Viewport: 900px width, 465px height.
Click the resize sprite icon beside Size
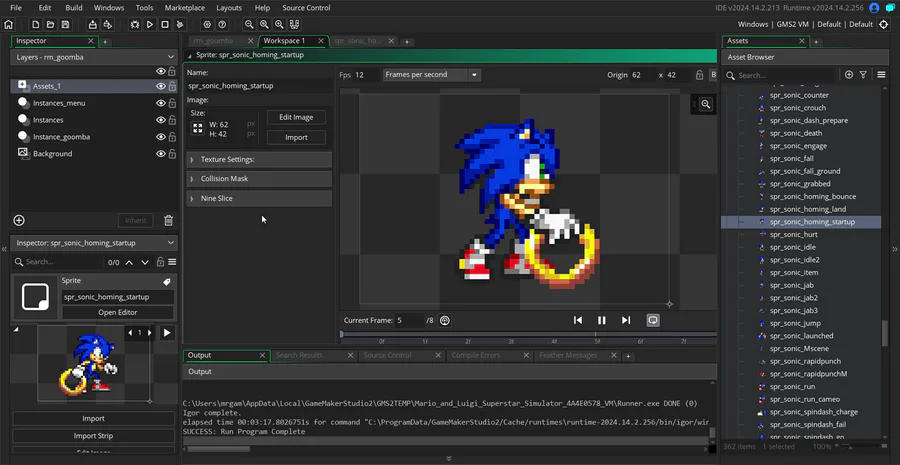(197, 128)
